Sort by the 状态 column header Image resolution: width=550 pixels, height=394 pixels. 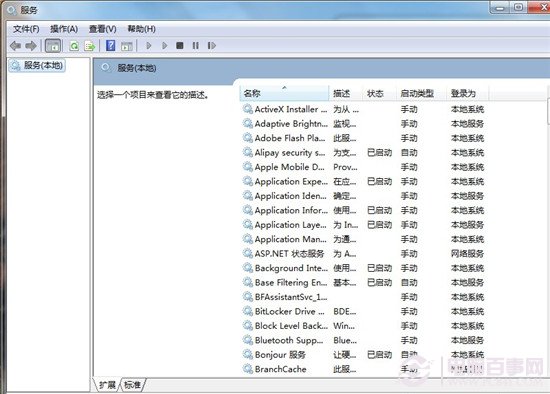click(x=379, y=93)
